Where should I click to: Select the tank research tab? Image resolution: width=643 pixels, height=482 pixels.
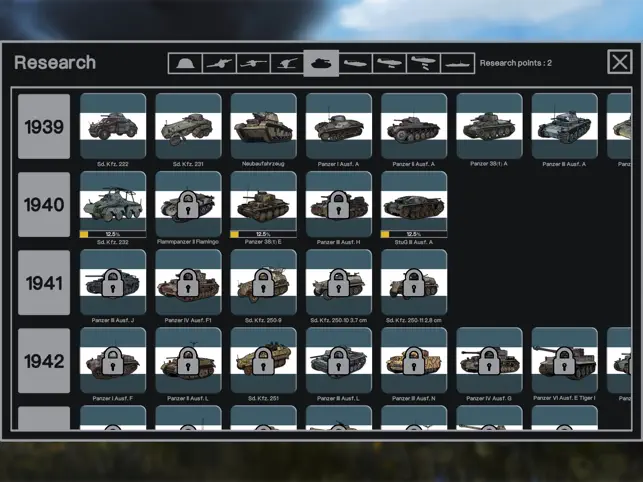point(321,63)
